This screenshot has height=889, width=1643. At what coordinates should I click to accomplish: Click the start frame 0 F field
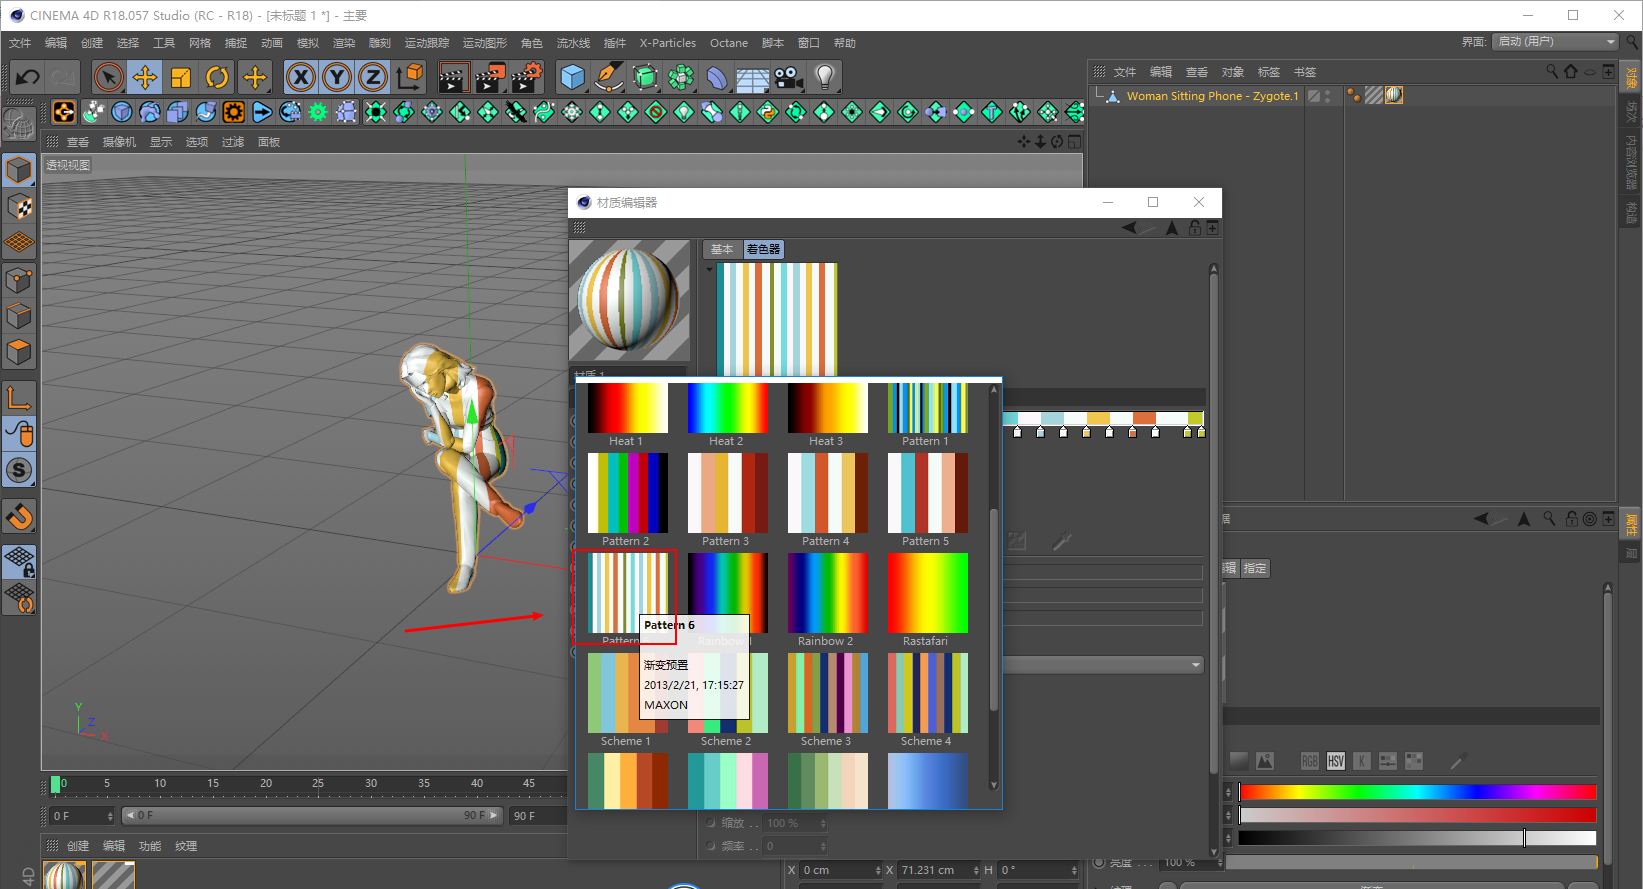click(82, 816)
